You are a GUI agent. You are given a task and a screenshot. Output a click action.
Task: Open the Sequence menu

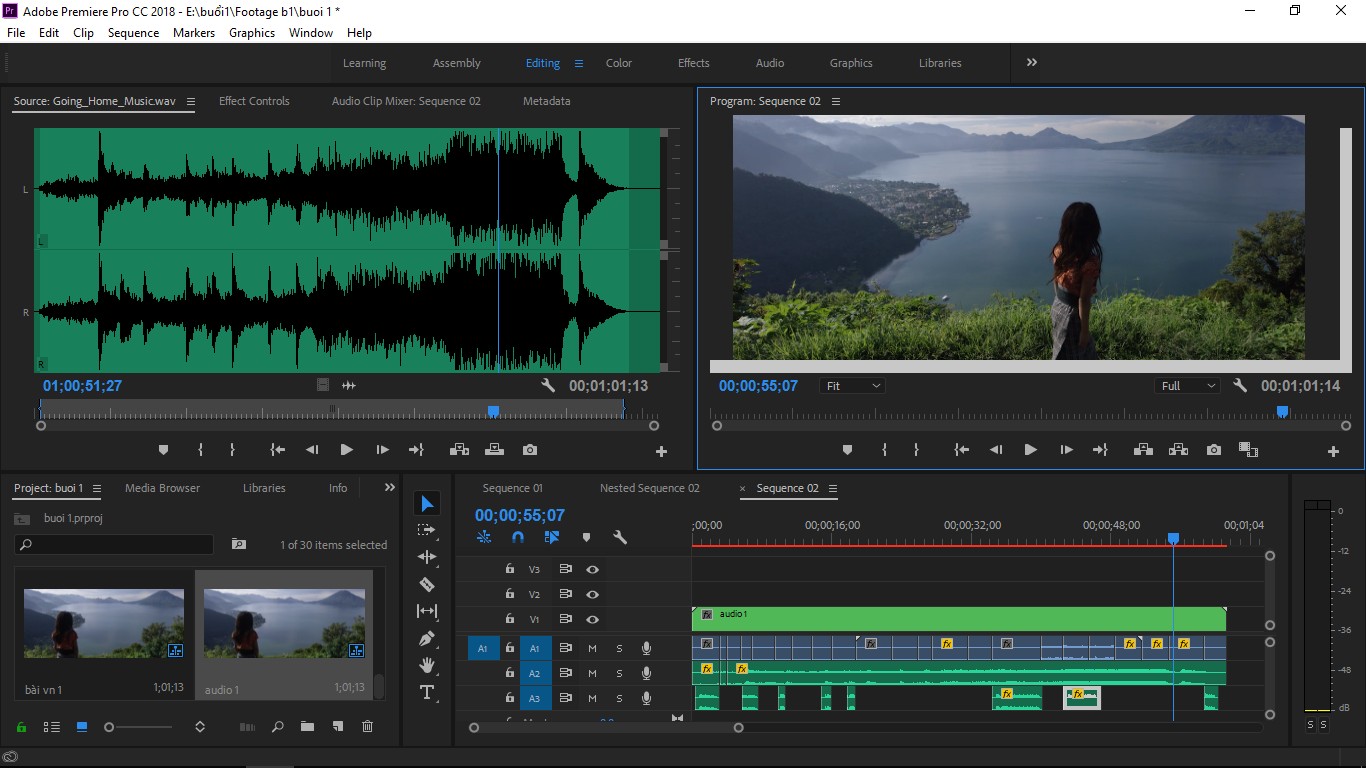click(133, 33)
